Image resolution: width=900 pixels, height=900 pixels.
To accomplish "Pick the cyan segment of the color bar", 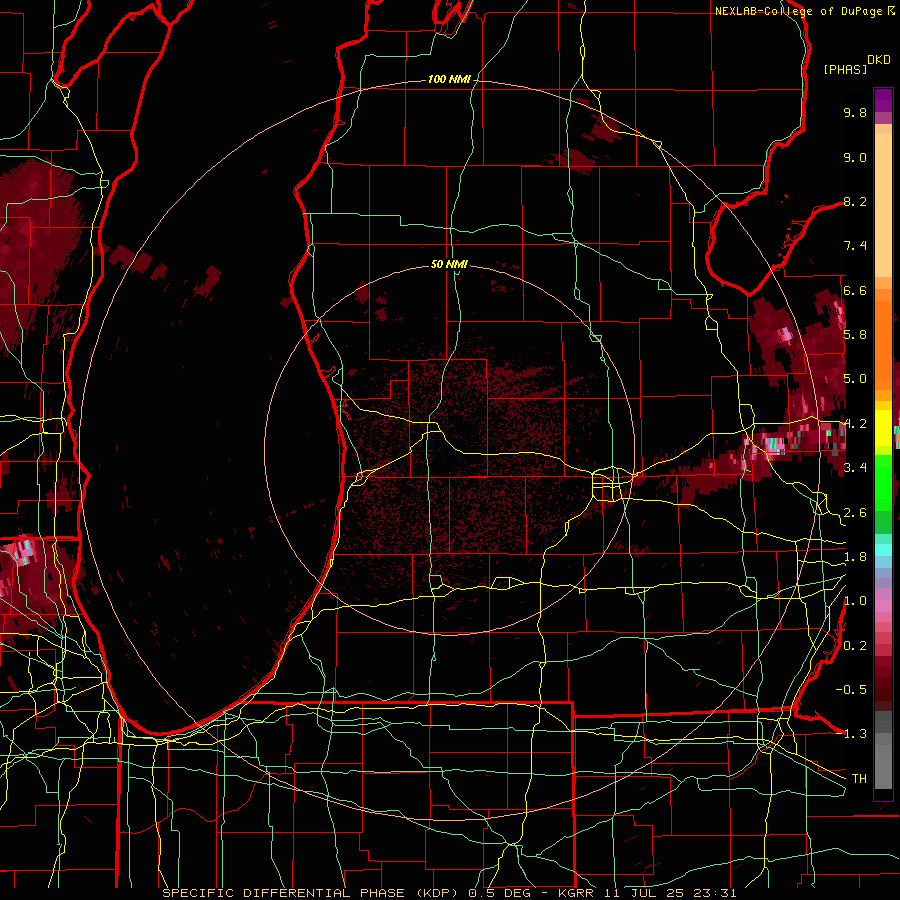I will click(883, 550).
